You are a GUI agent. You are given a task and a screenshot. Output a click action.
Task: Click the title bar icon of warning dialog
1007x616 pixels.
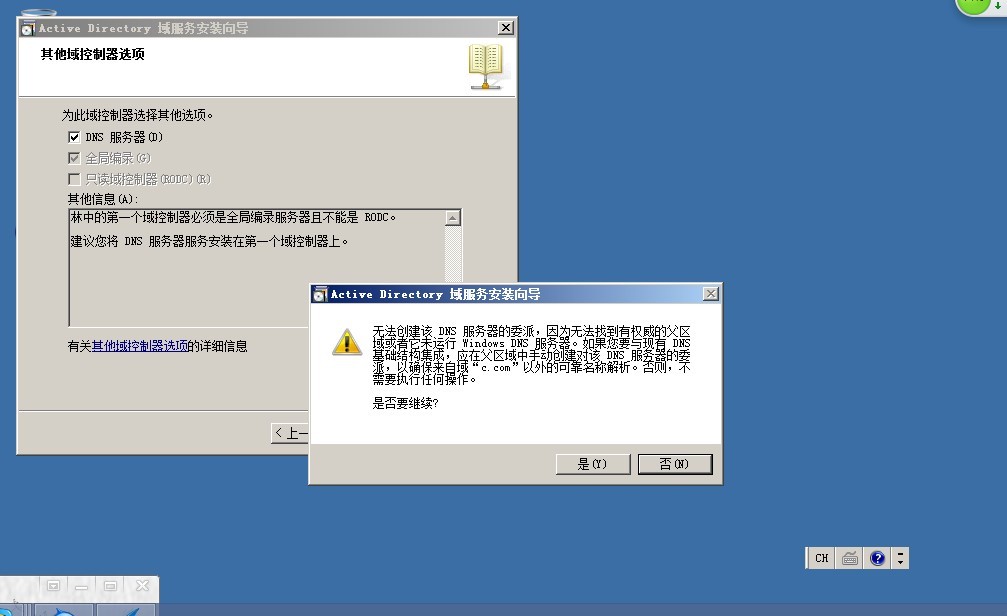(x=319, y=294)
